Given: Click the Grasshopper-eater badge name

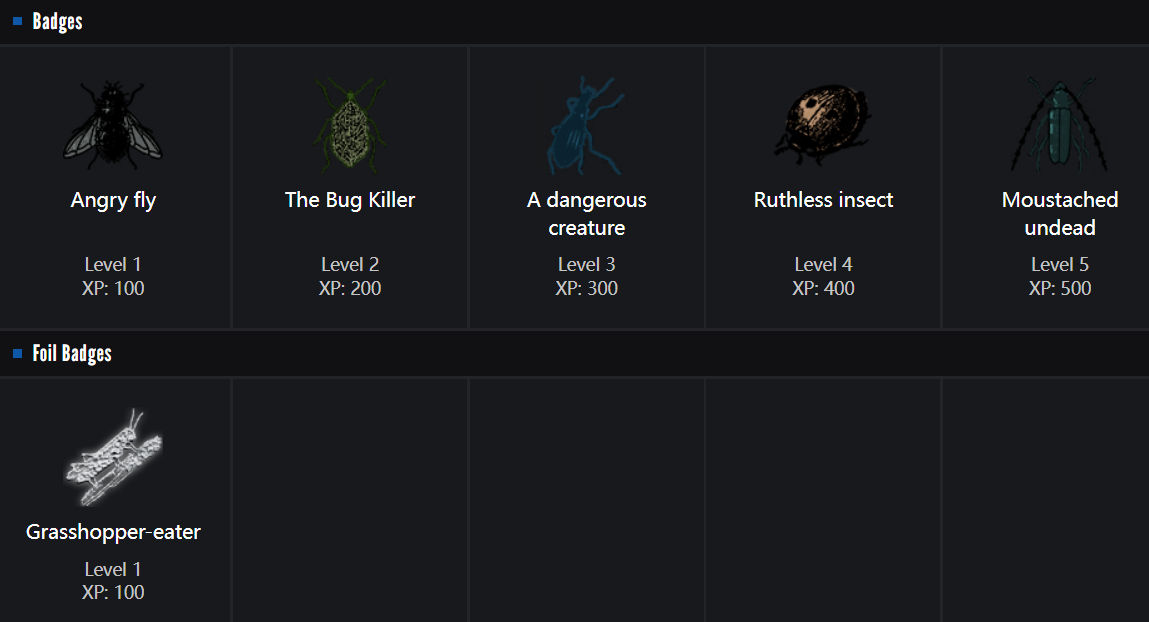Looking at the screenshot, I should click(113, 532).
